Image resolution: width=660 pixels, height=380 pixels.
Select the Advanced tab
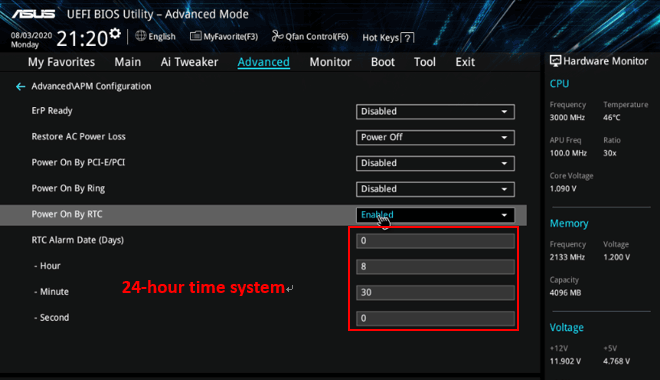coord(263,62)
